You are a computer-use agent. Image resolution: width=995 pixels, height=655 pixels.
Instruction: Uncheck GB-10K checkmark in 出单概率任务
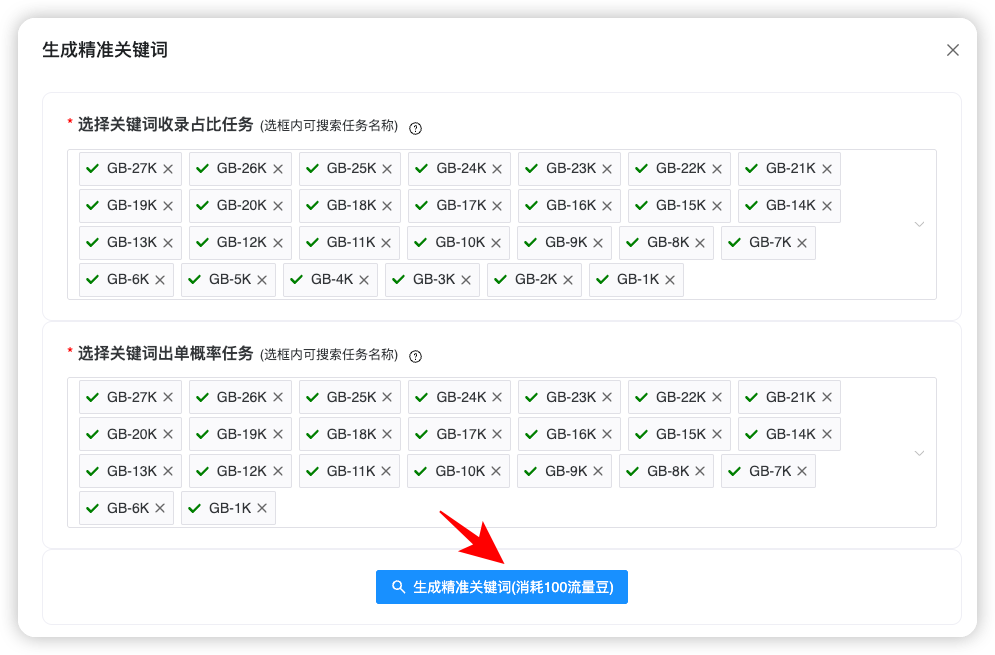pyautogui.click(x=421, y=471)
